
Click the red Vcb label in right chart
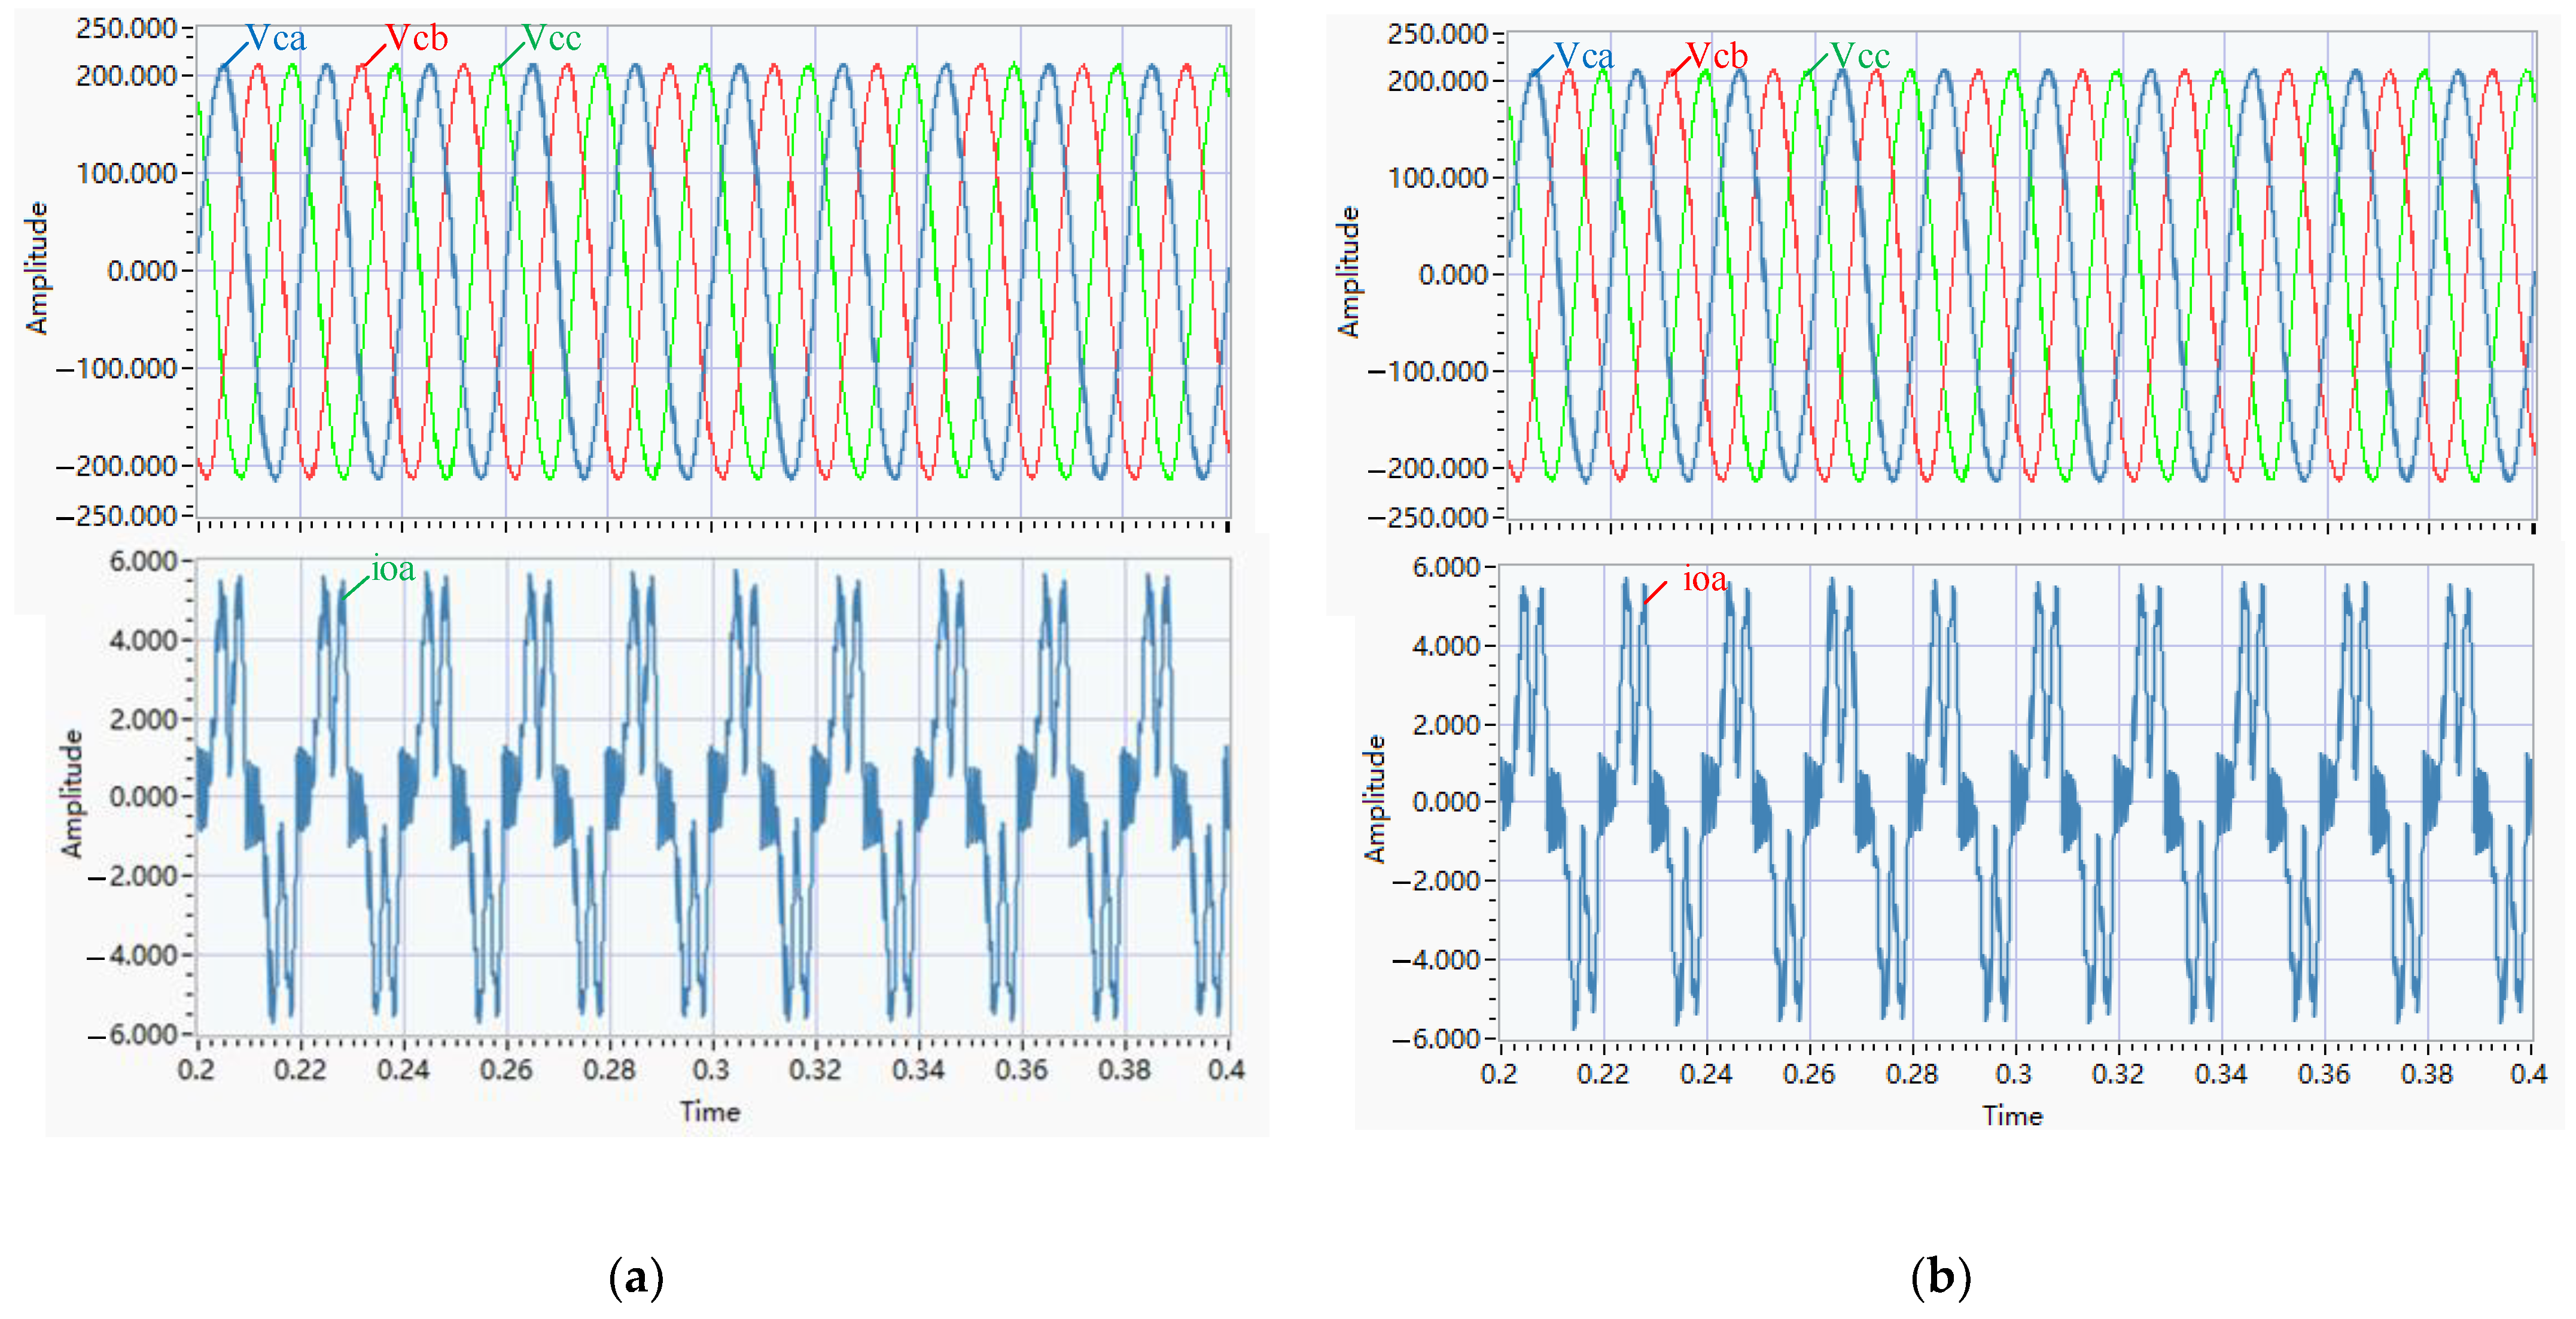[x=1717, y=56]
